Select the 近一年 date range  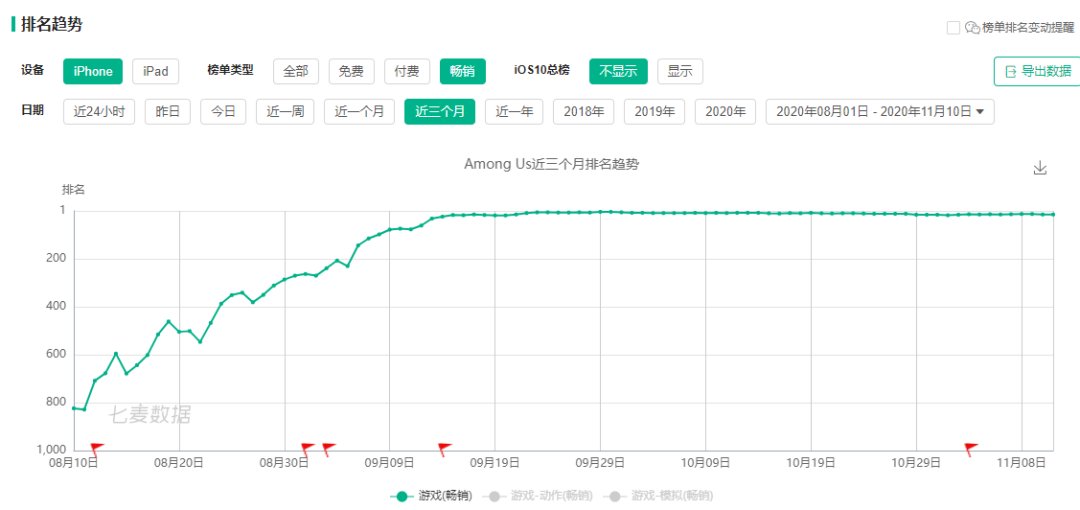[x=514, y=112]
